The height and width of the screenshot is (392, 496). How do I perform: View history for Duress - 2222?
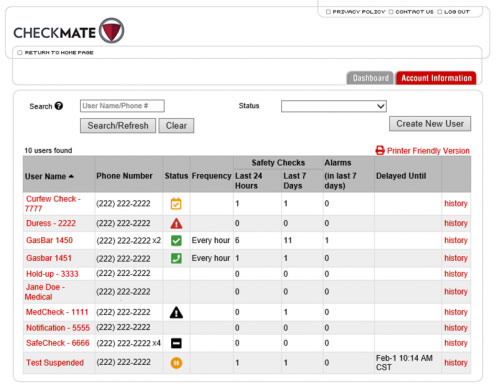point(456,223)
